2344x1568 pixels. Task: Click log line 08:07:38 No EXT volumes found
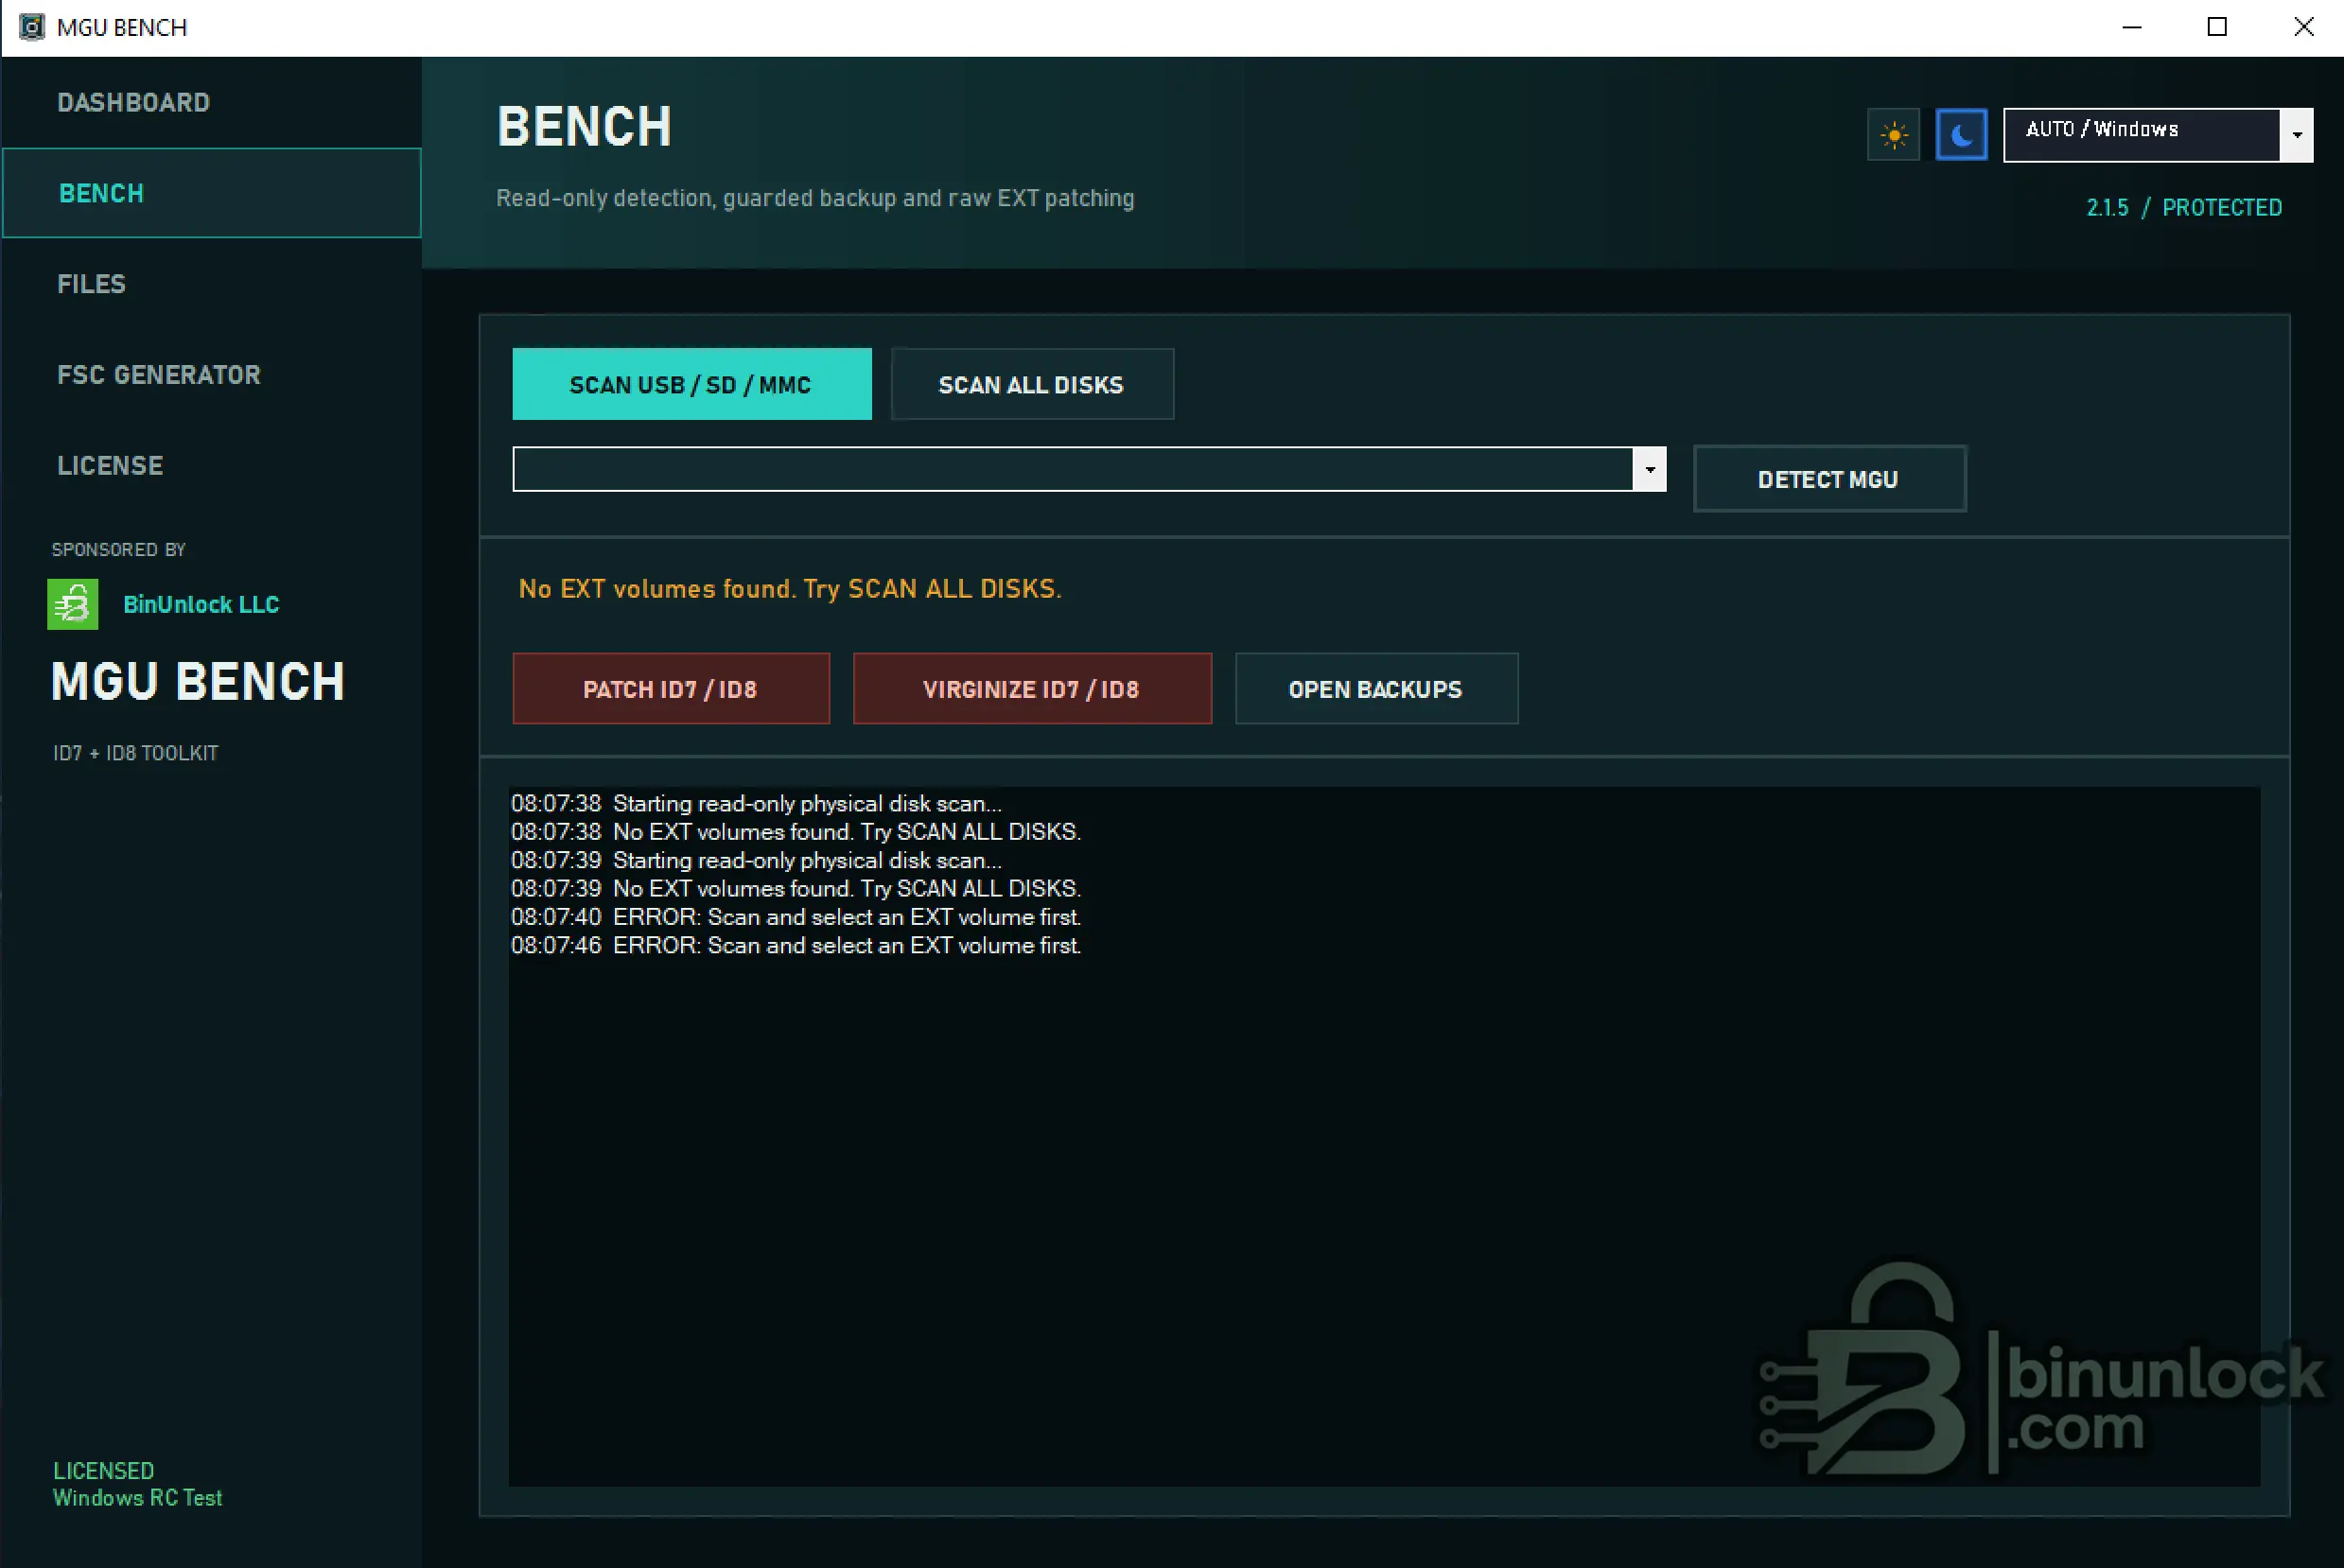pos(796,831)
